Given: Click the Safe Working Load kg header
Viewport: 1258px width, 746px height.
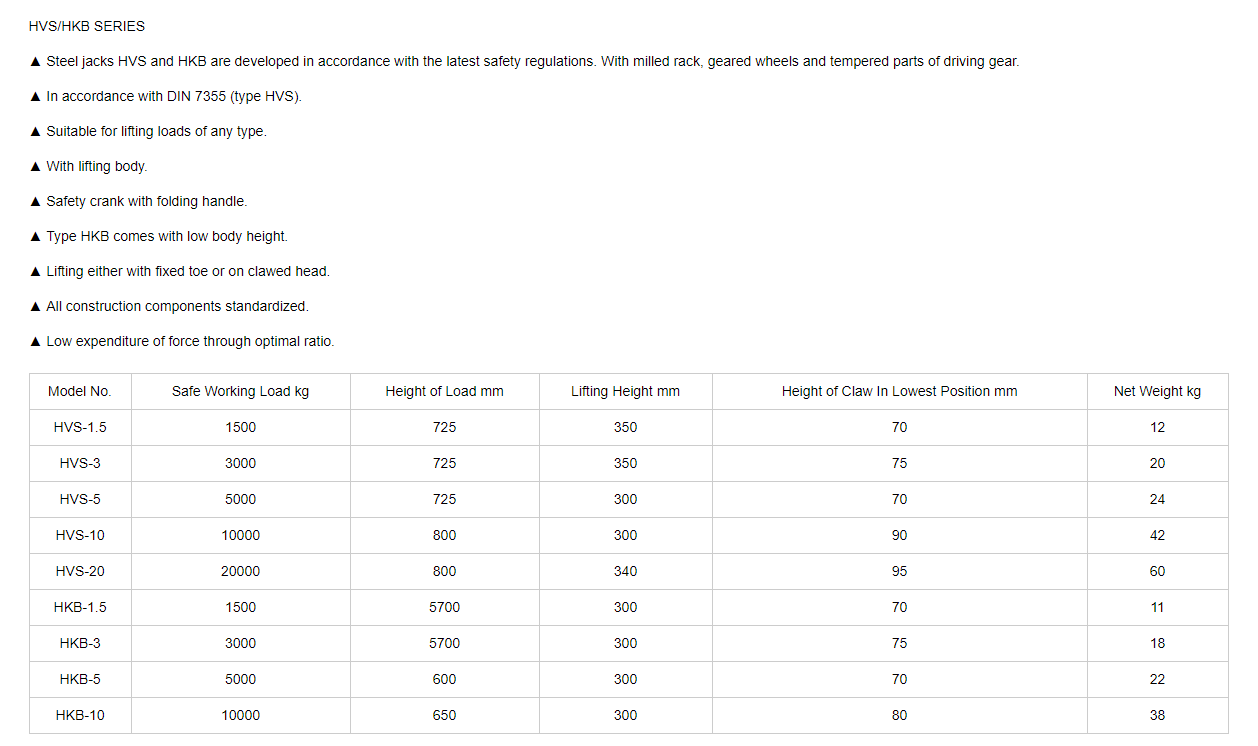Looking at the screenshot, I should (240, 391).
